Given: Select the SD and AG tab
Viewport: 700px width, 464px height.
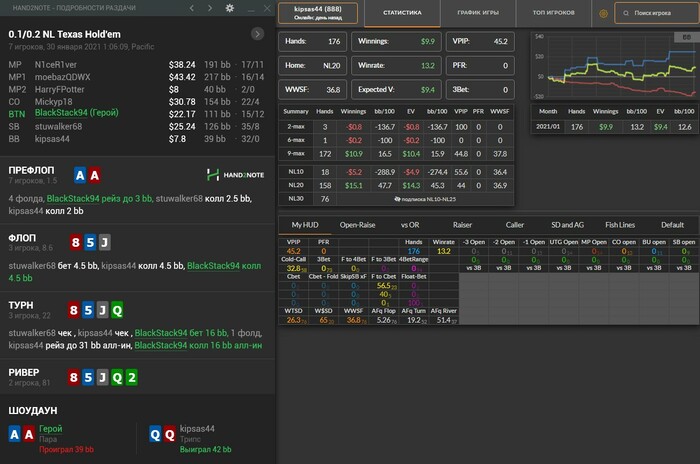Looking at the screenshot, I should tap(567, 225).
